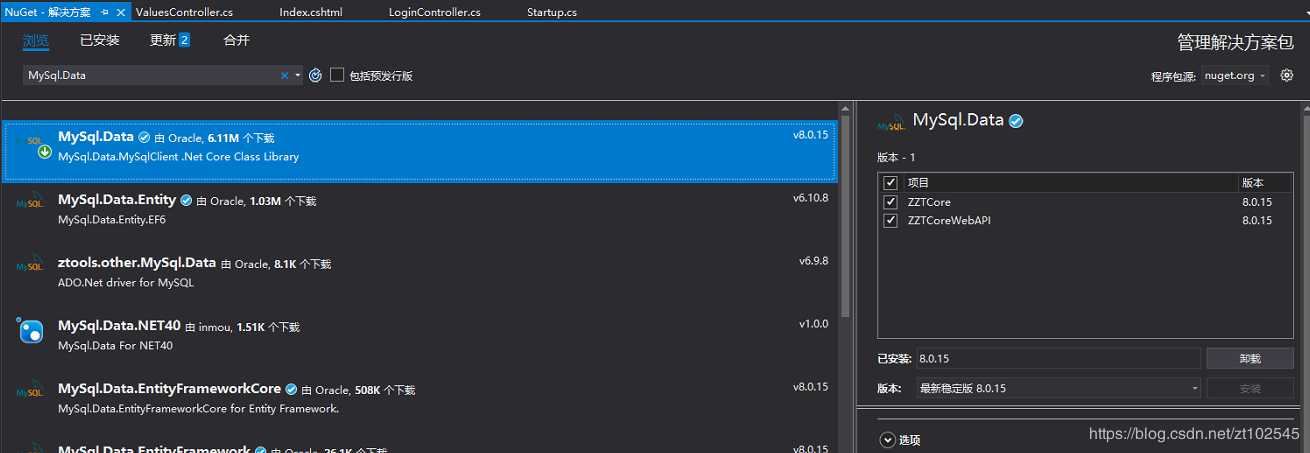Switch to the Browse tab

pyautogui.click(x=36, y=40)
